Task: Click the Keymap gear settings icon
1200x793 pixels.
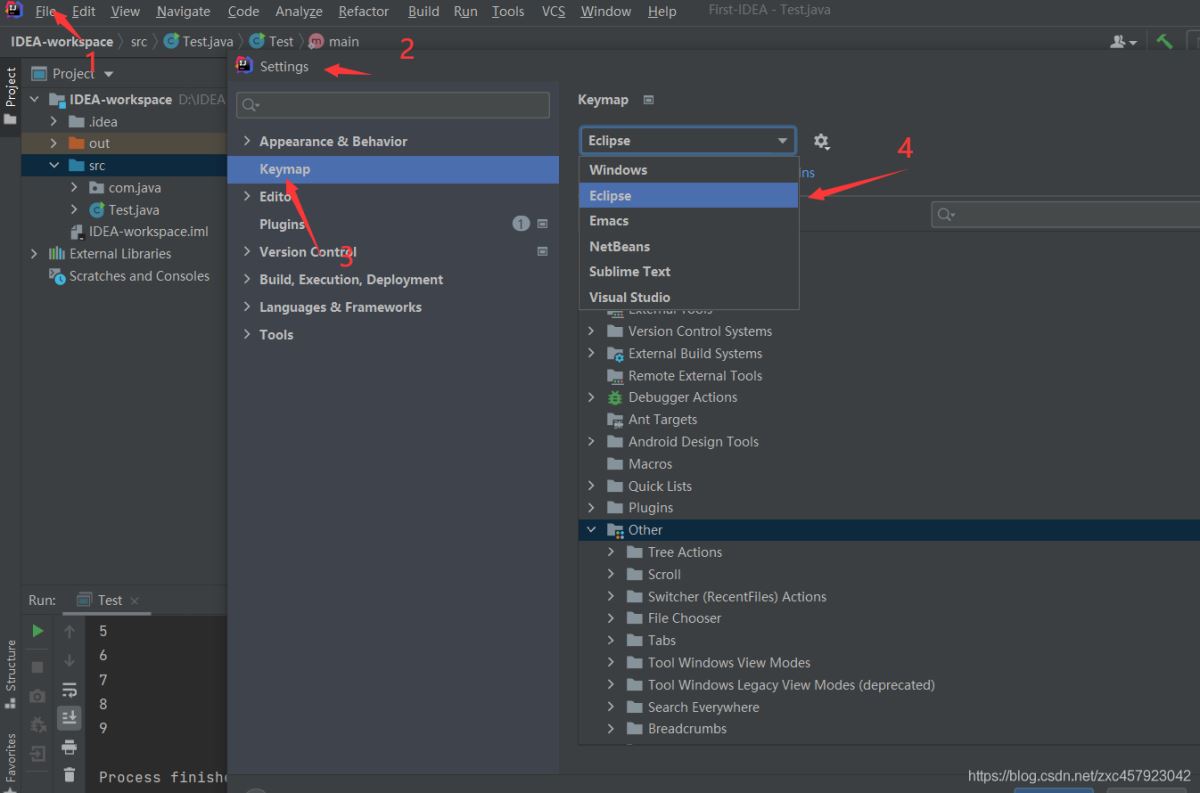Action: click(x=821, y=141)
